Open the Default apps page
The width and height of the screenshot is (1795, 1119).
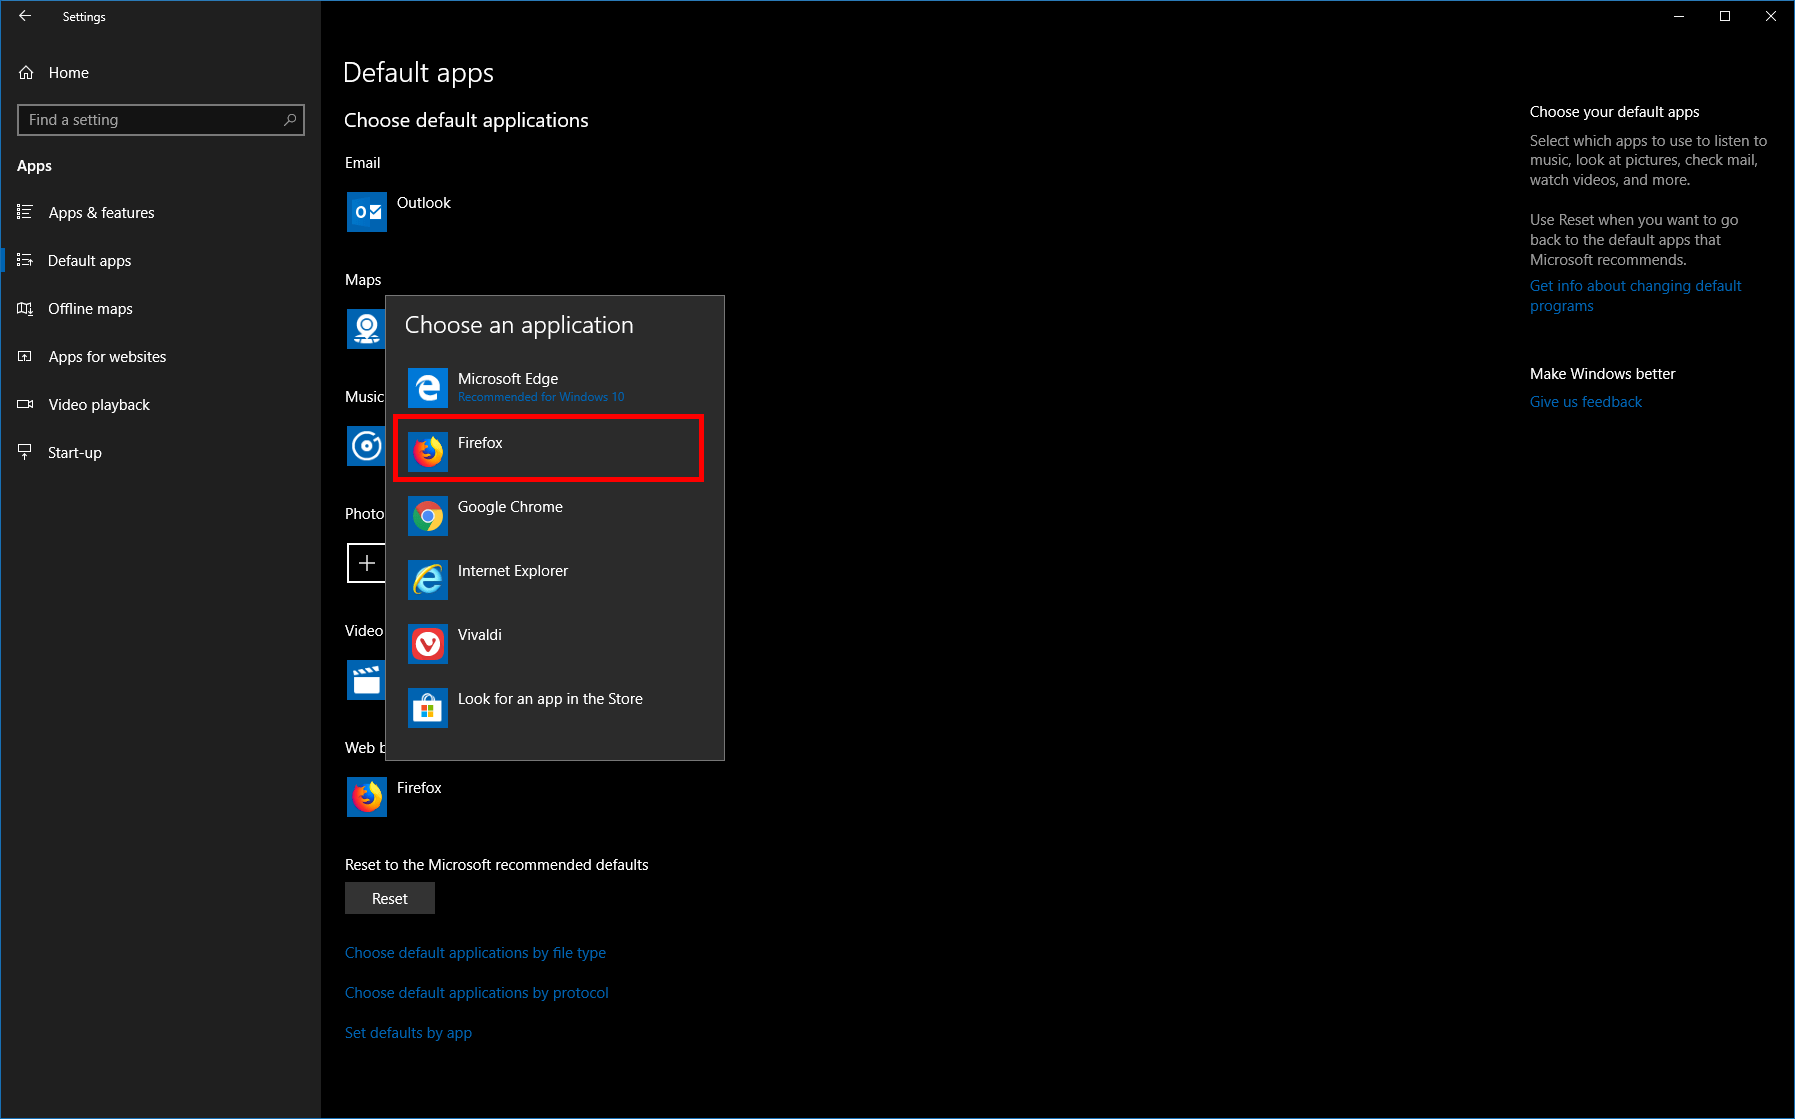click(x=160, y=260)
